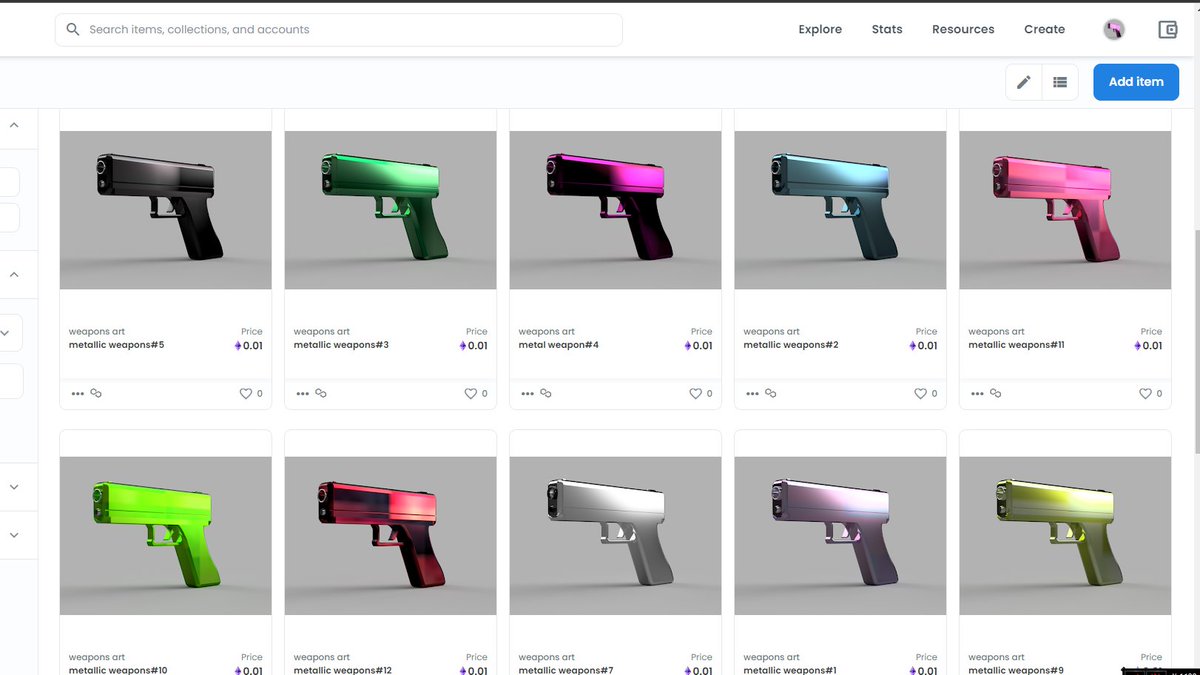
Task: Open metallic weapons#3 title link
Action: (341, 345)
